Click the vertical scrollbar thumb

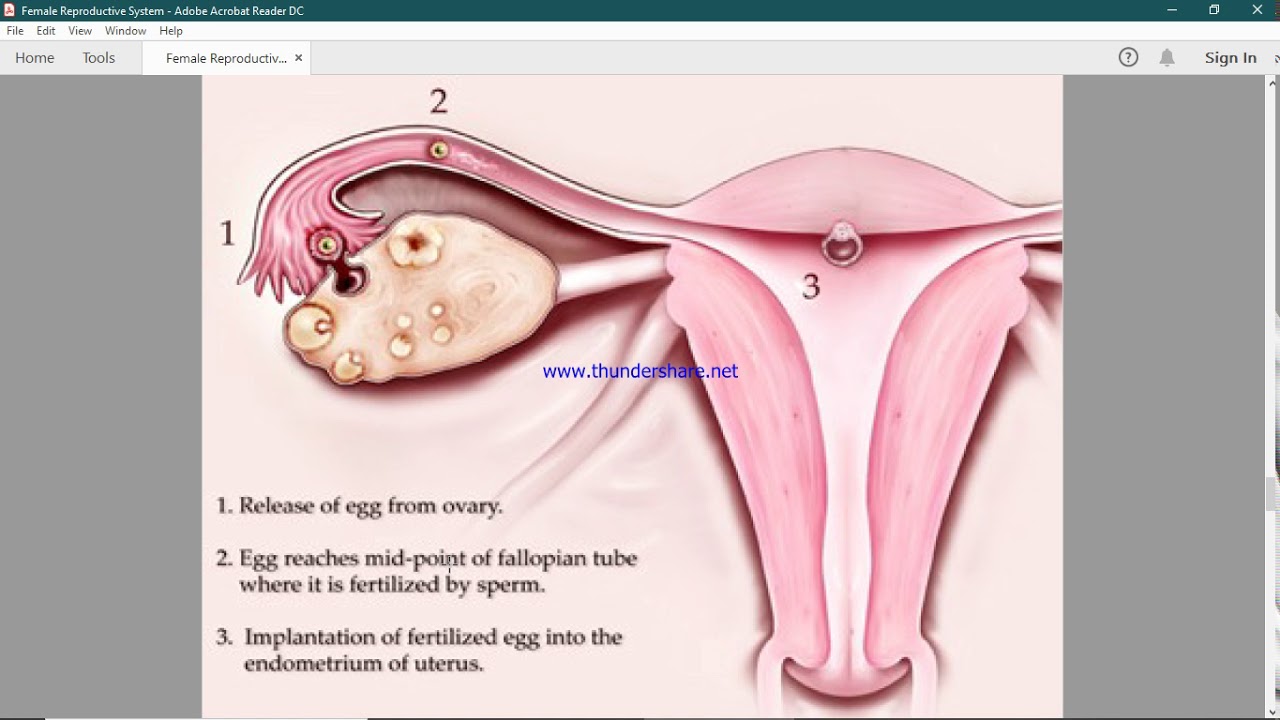(x=1271, y=494)
